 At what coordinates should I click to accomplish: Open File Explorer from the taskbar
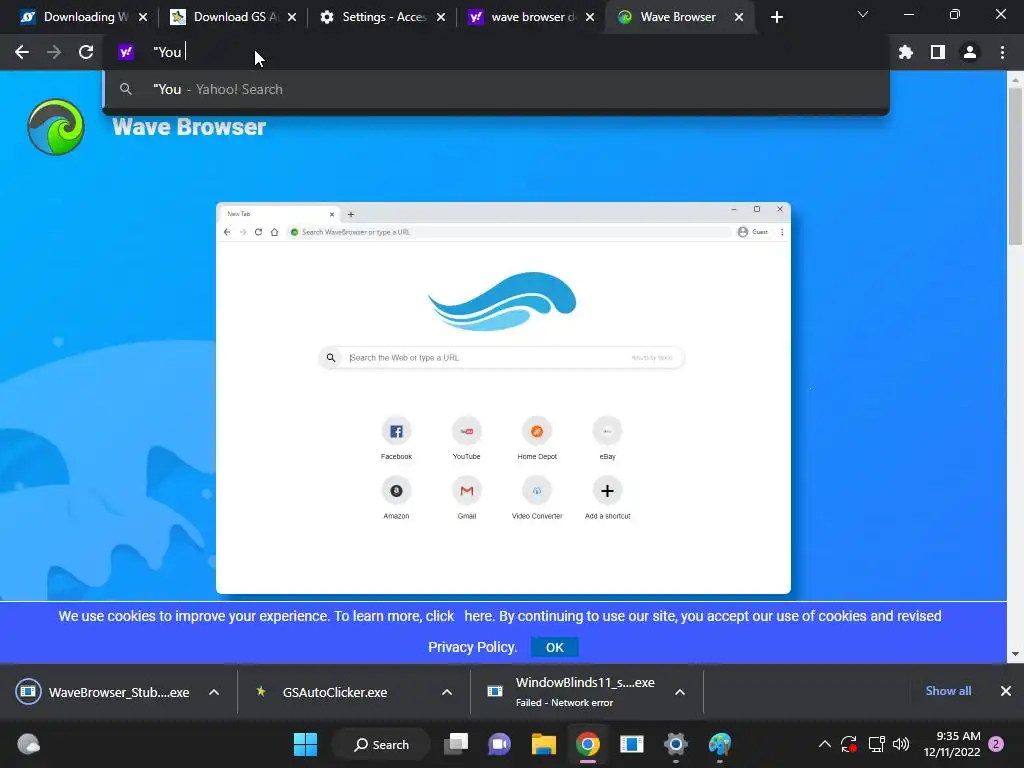[543, 744]
